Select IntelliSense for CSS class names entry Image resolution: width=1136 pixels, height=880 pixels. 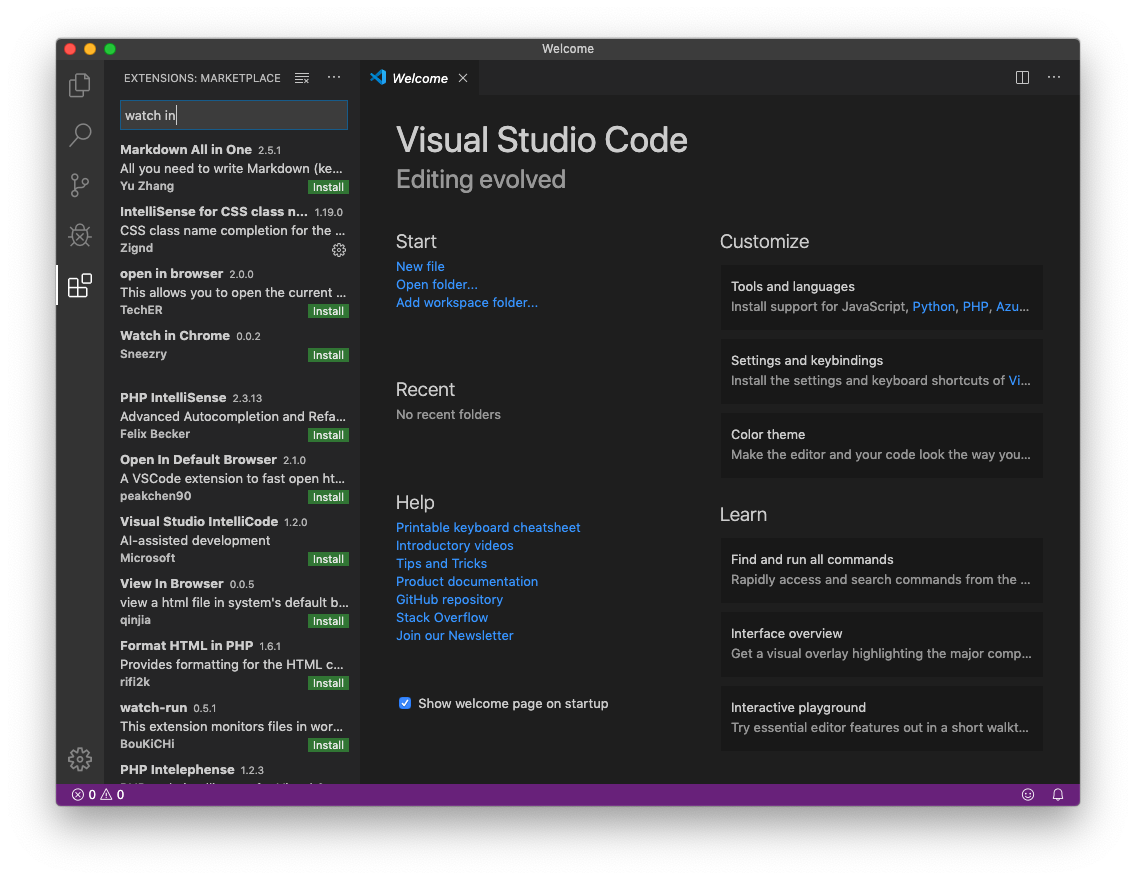point(233,230)
